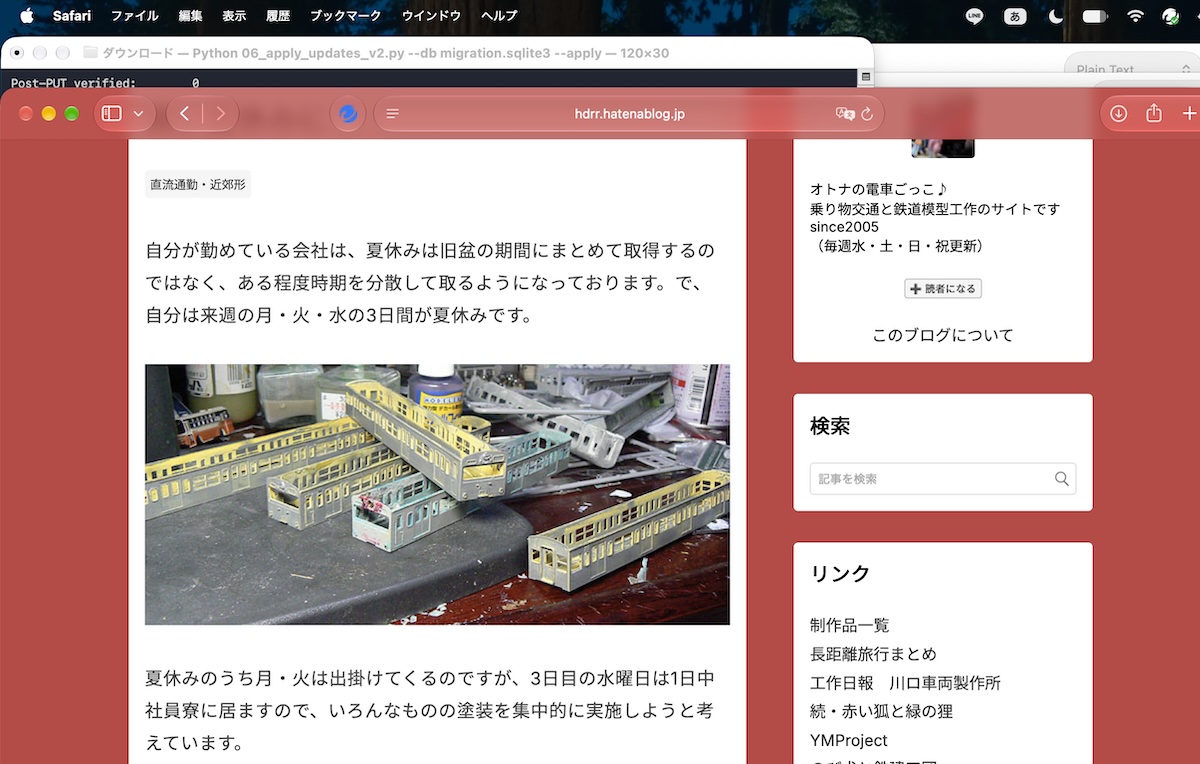This screenshot has width=1200, height=764.
Task: Click the 直流通勤・近郊形 category tag
Action: pyautogui.click(x=198, y=184)
